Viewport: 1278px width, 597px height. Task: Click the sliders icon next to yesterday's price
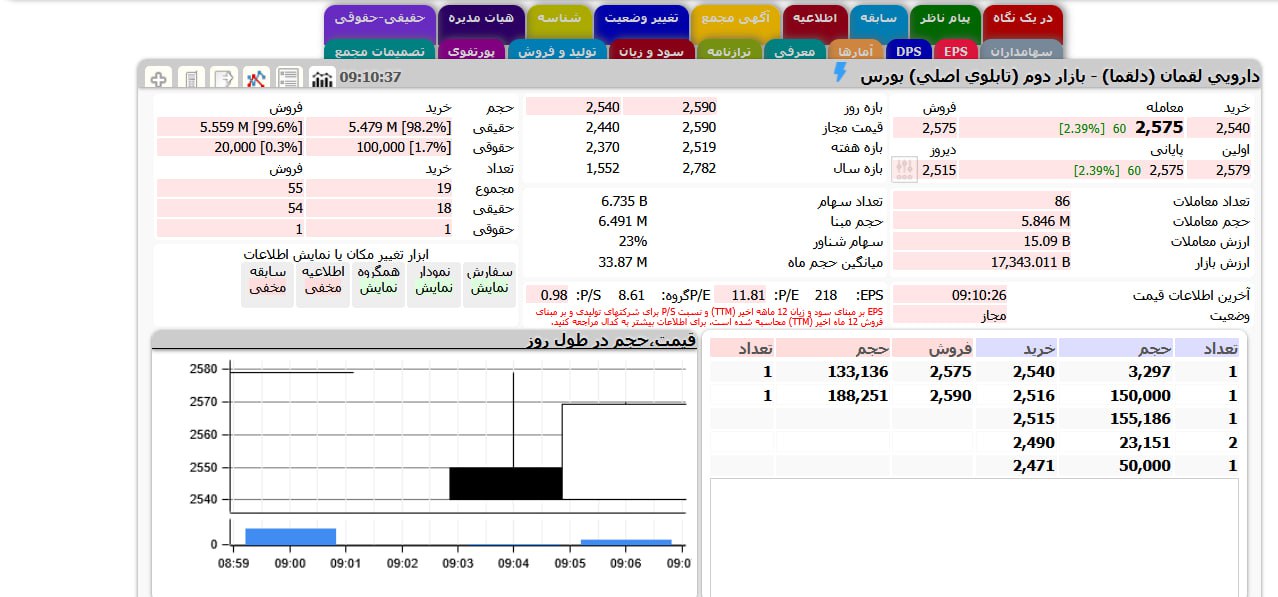tap(904, 170)
